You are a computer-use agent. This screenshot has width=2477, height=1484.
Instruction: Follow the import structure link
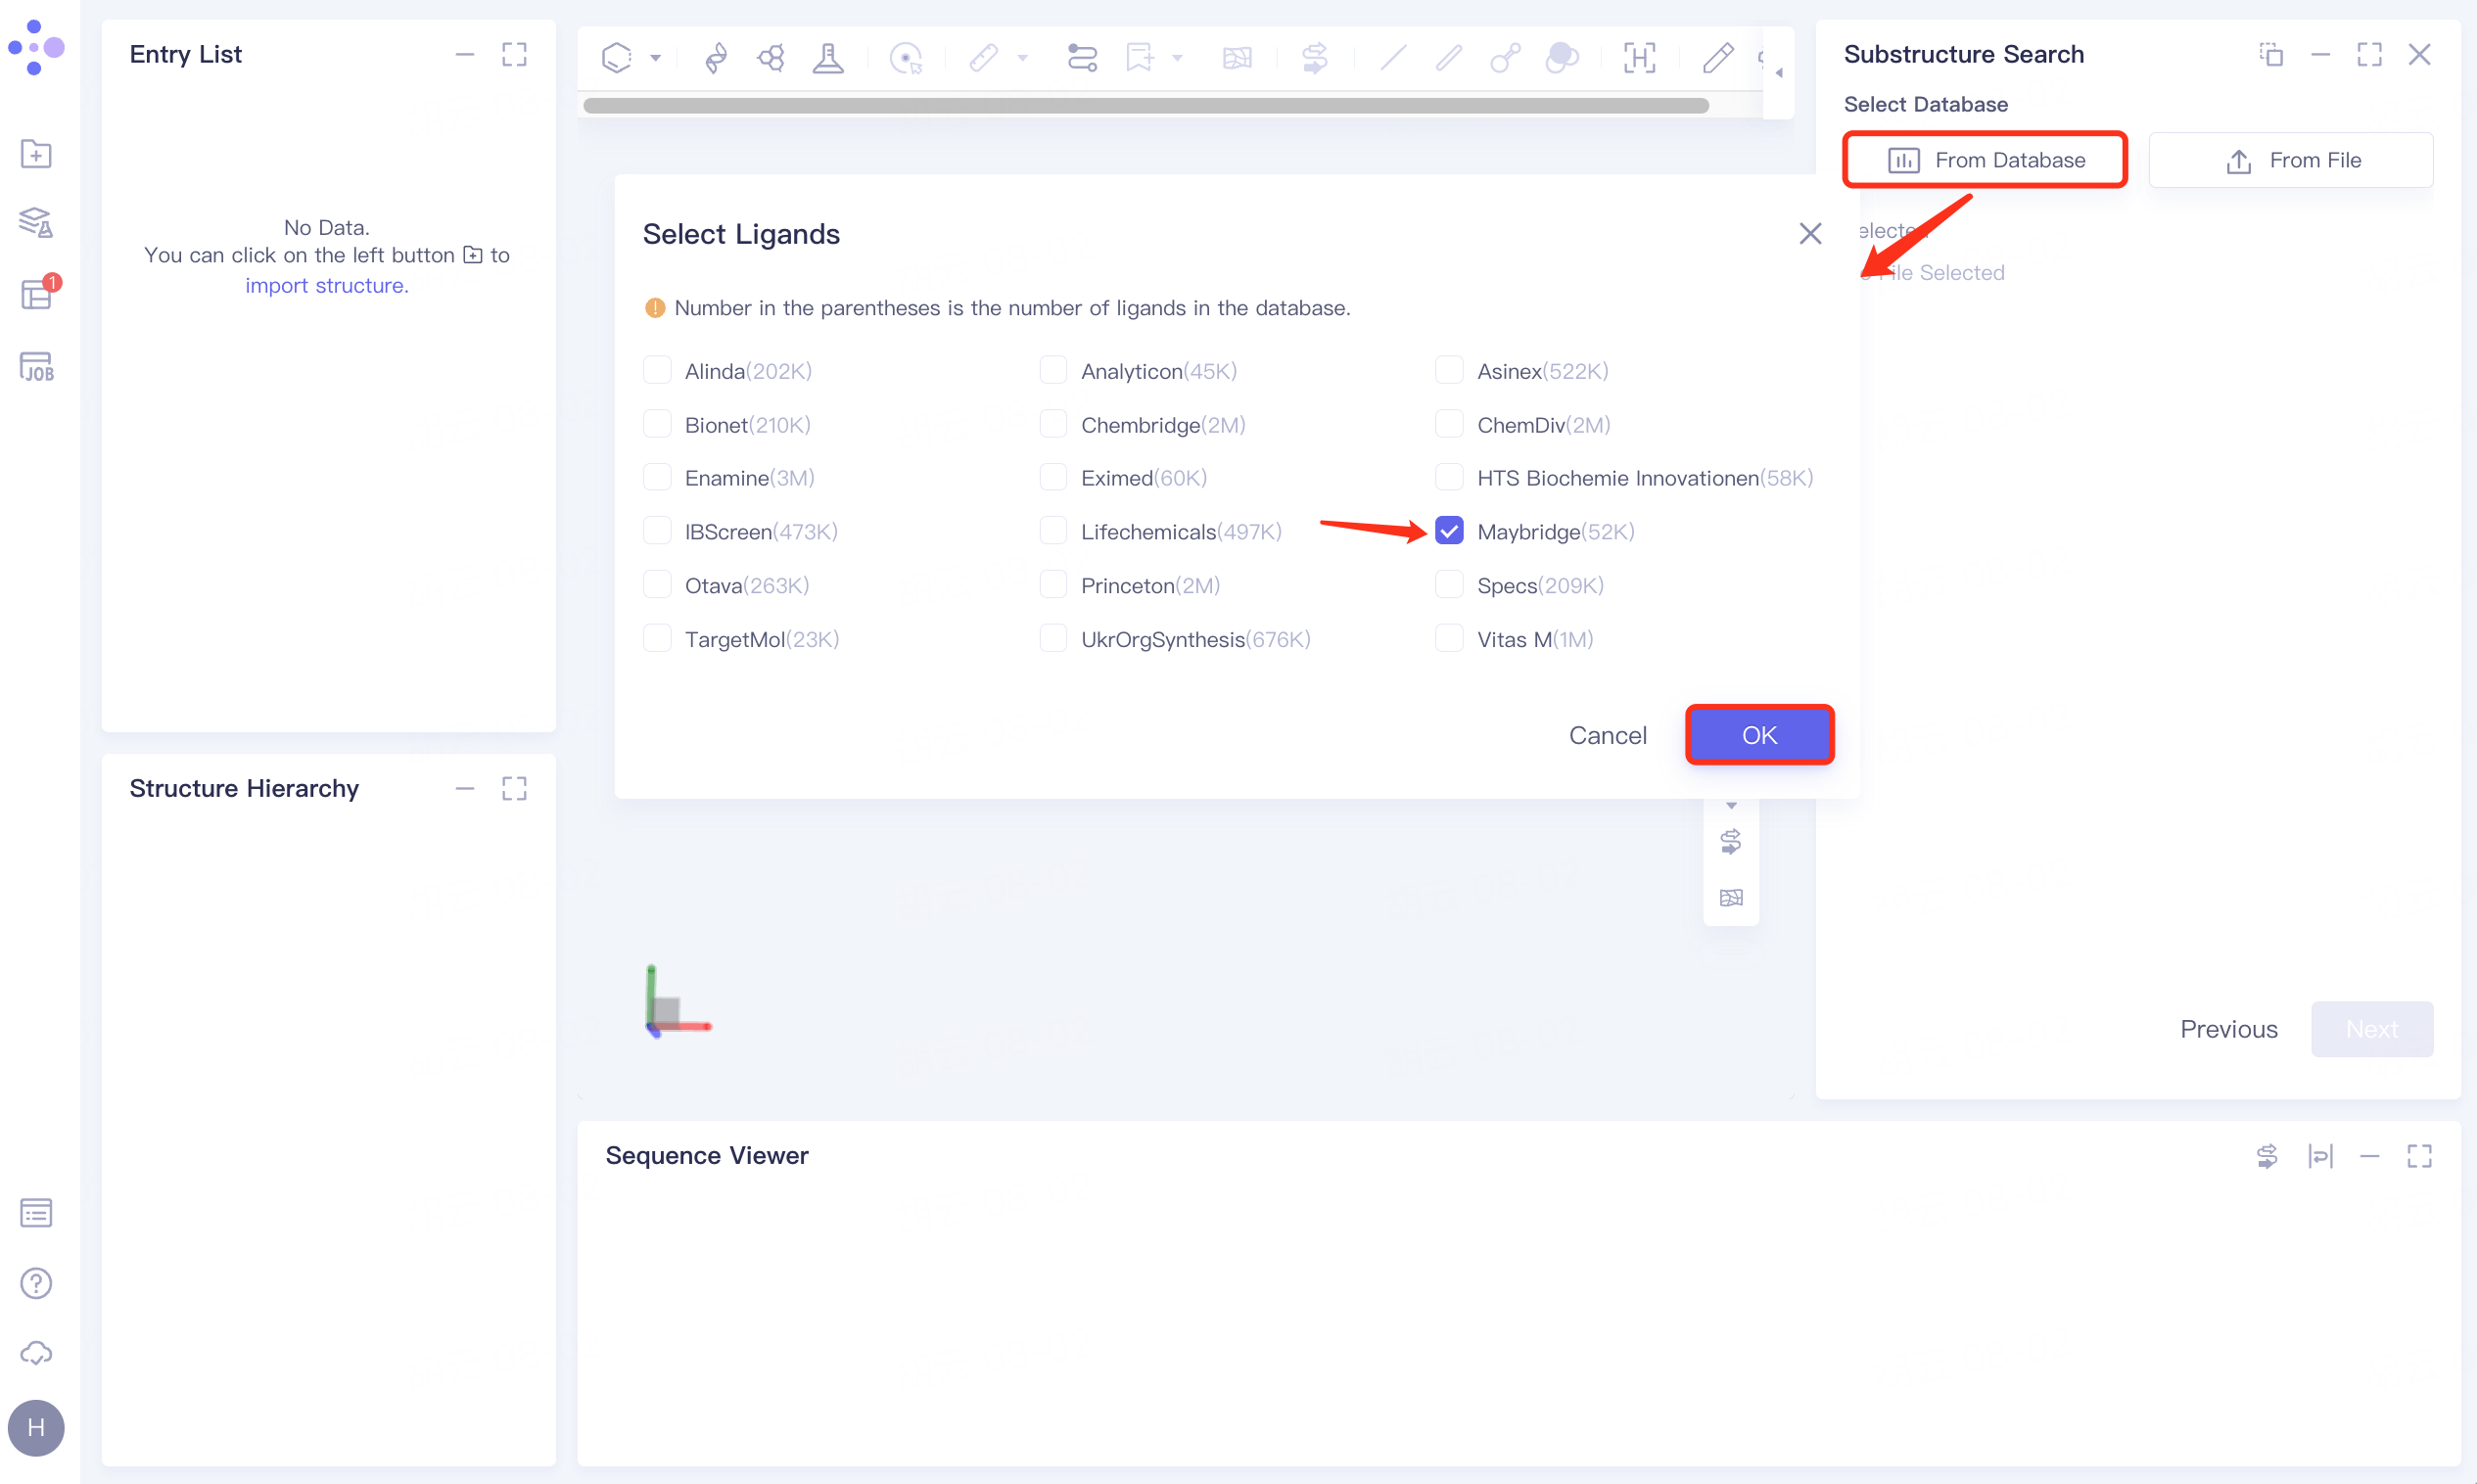click(326, 286)
